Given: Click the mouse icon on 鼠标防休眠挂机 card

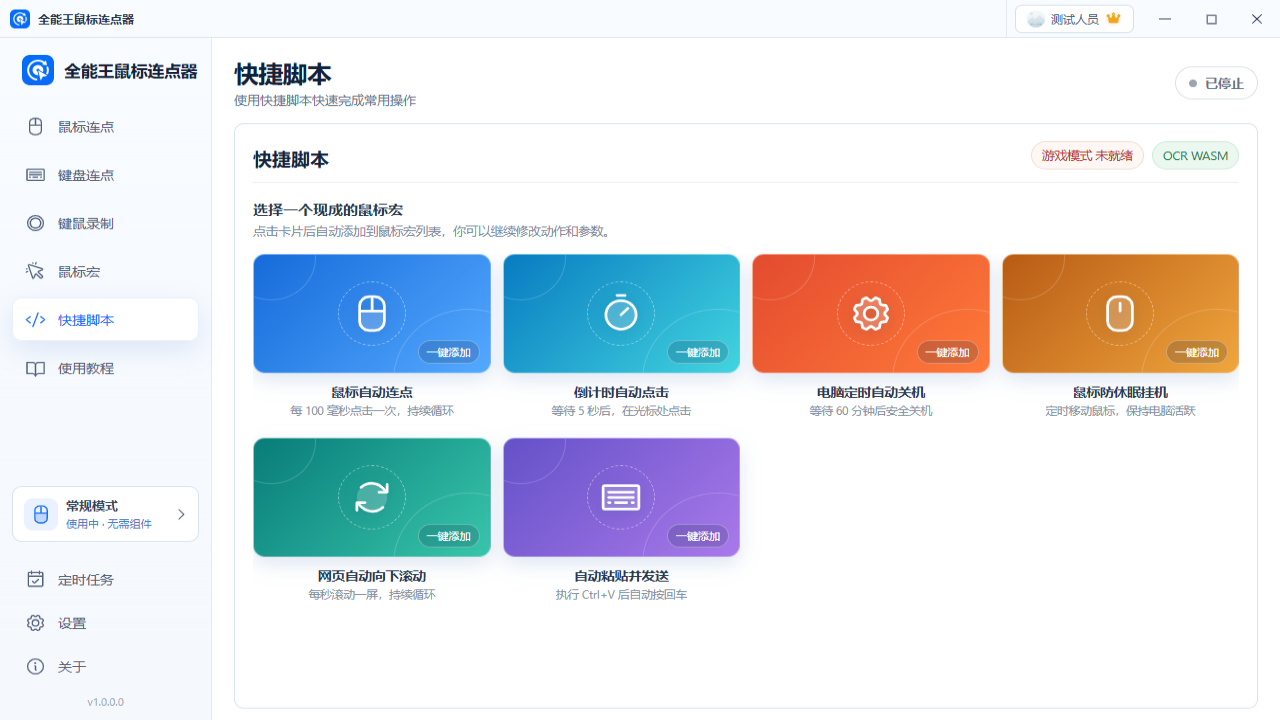Looking at the screenshot, I should coord(1120,314).
